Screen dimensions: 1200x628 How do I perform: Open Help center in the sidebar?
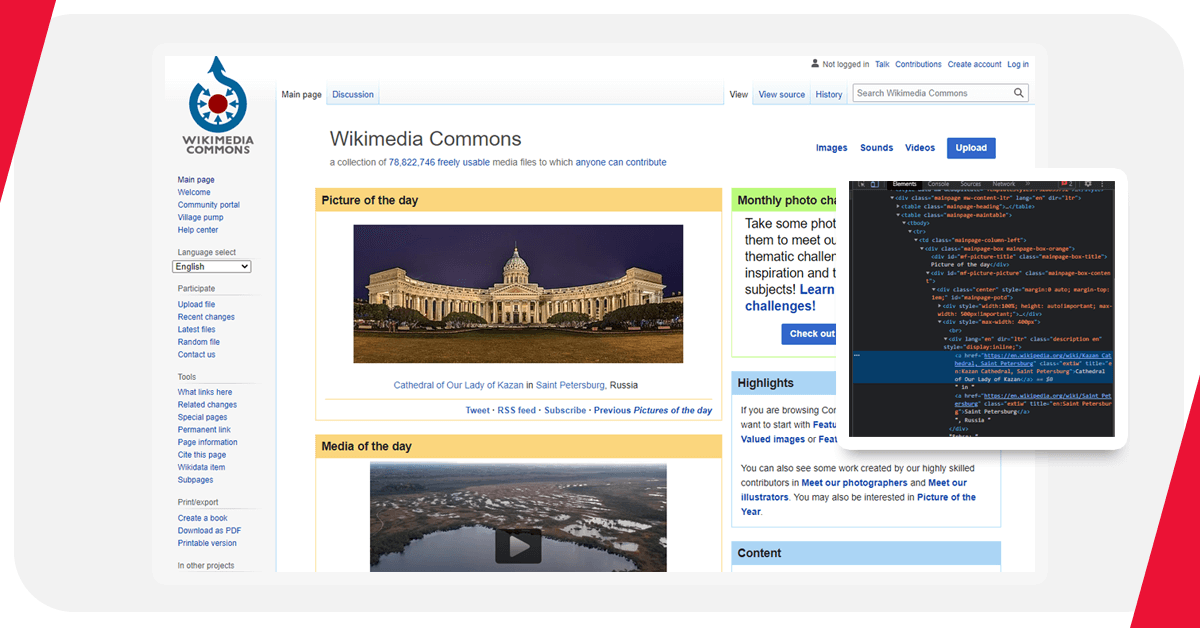(198, 230)
